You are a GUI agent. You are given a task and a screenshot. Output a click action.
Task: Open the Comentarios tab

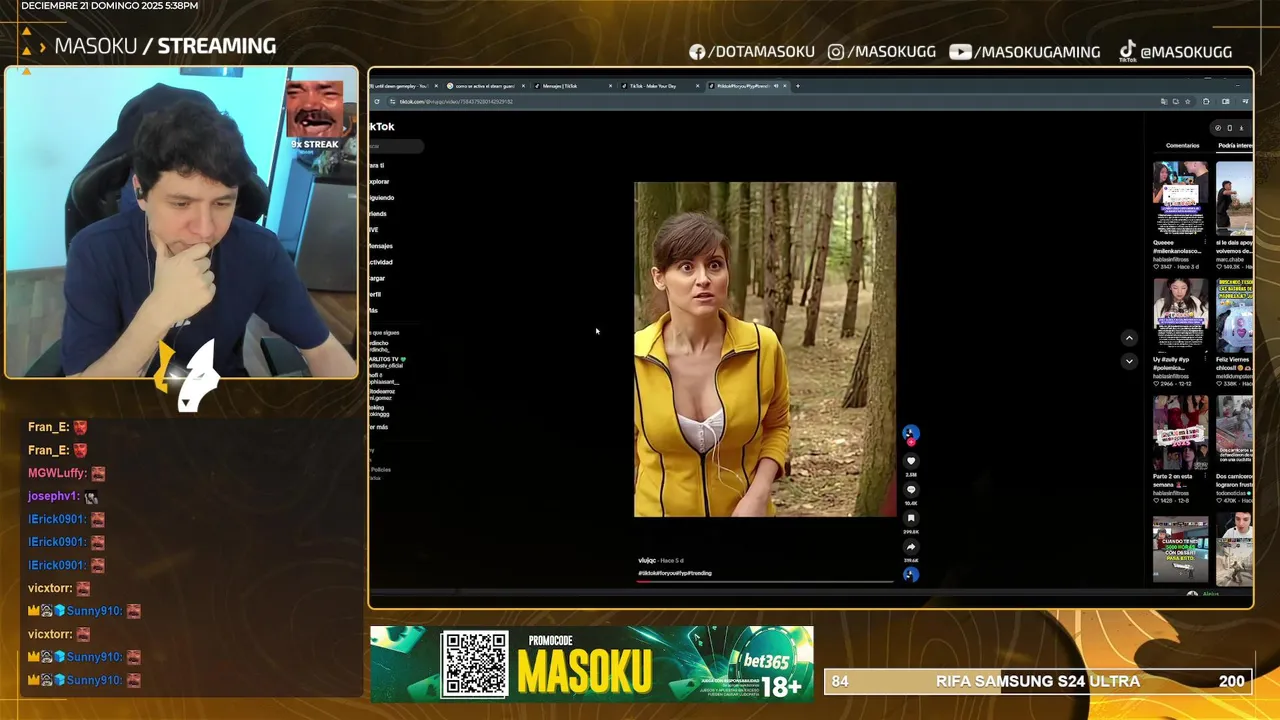[x=1182, y=146]
